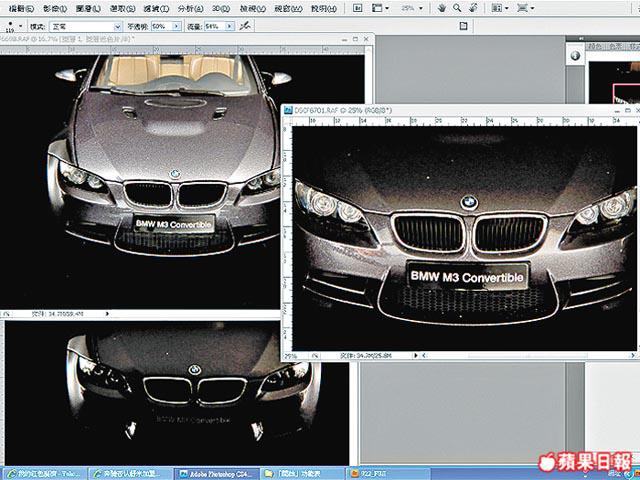
Task: Expand the Screen Mode dropdown arrow
Action: 532,8
